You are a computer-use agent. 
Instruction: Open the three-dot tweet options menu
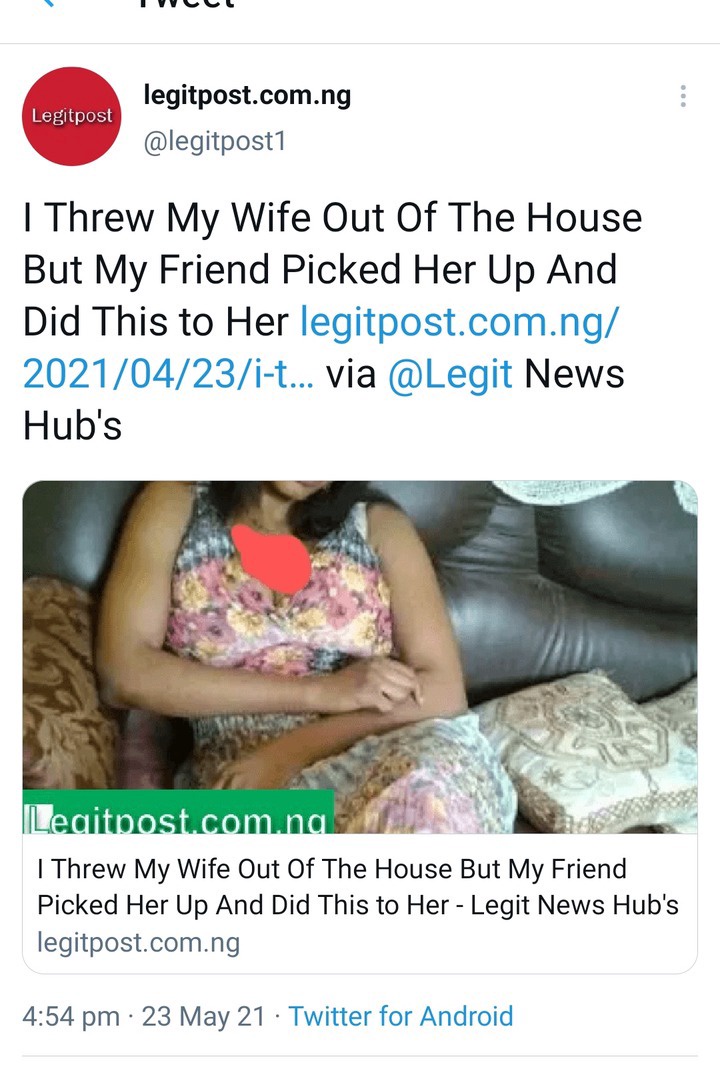tap(682, 96)
